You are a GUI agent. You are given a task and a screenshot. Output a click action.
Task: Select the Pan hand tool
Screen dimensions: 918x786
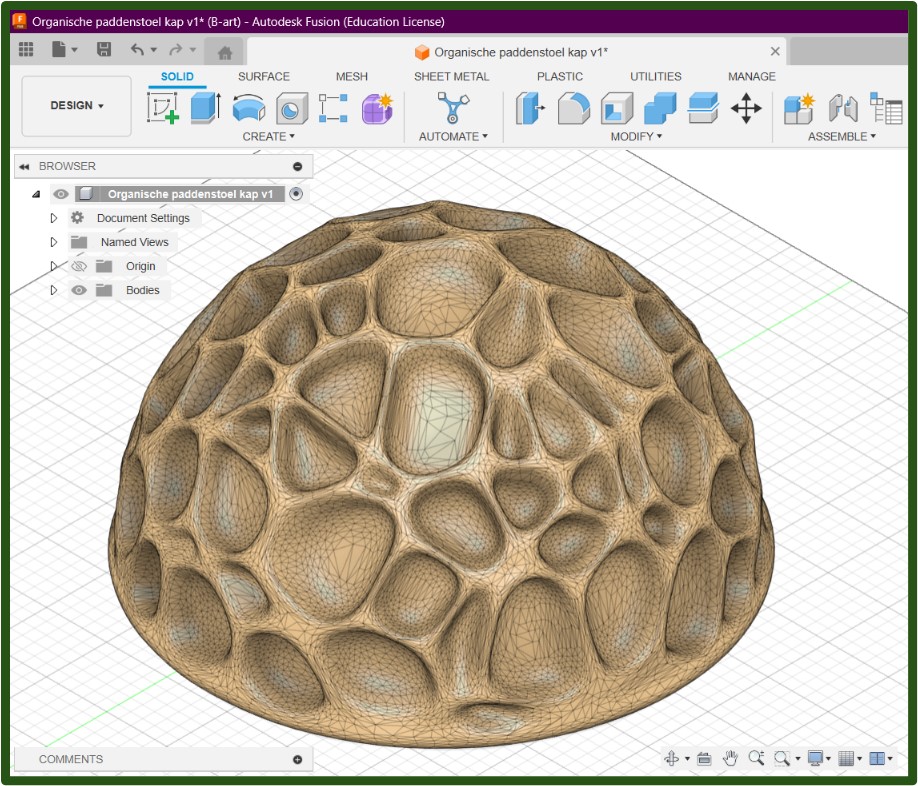click(x=730, y=758)
